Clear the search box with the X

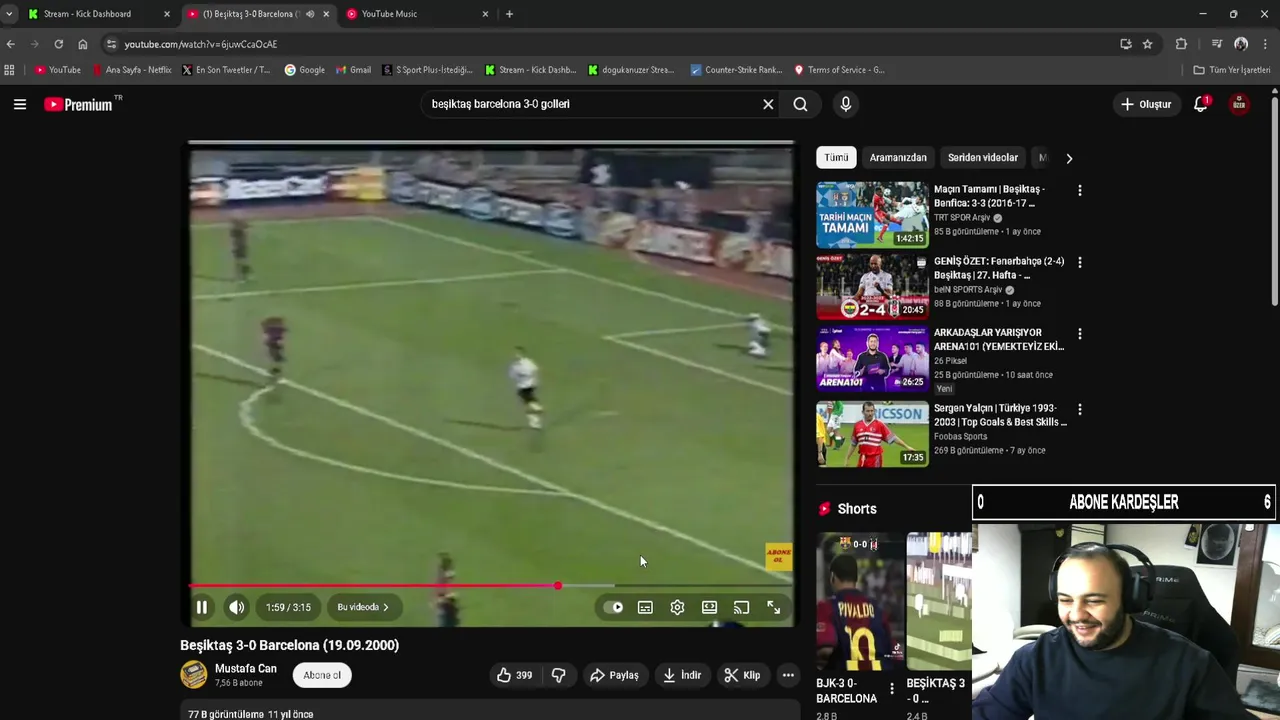[x=768, y=104]
